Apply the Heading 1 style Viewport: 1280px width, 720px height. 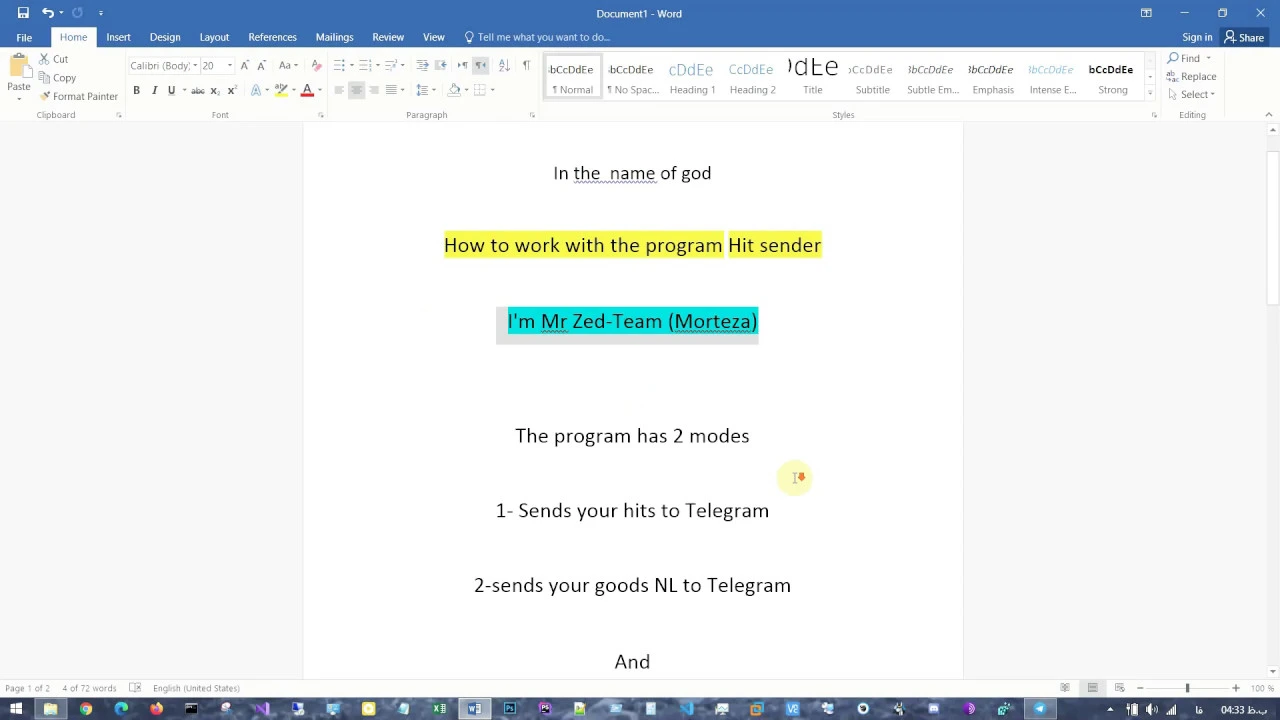pos(692,78)
